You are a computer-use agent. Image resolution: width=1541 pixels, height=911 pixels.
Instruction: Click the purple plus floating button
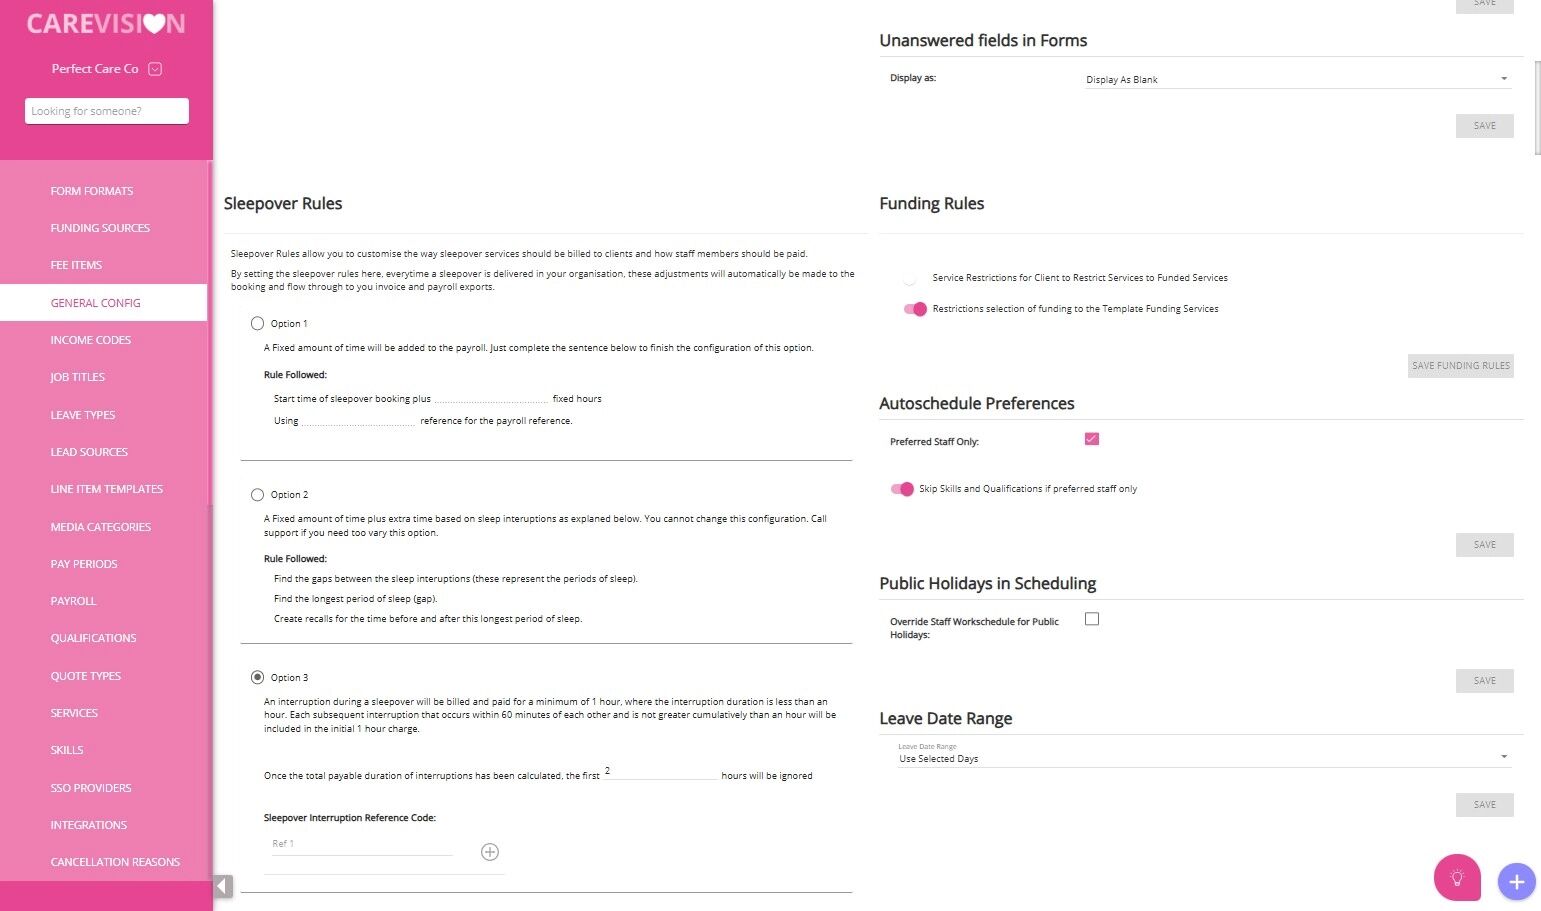tap(1516, 882)
